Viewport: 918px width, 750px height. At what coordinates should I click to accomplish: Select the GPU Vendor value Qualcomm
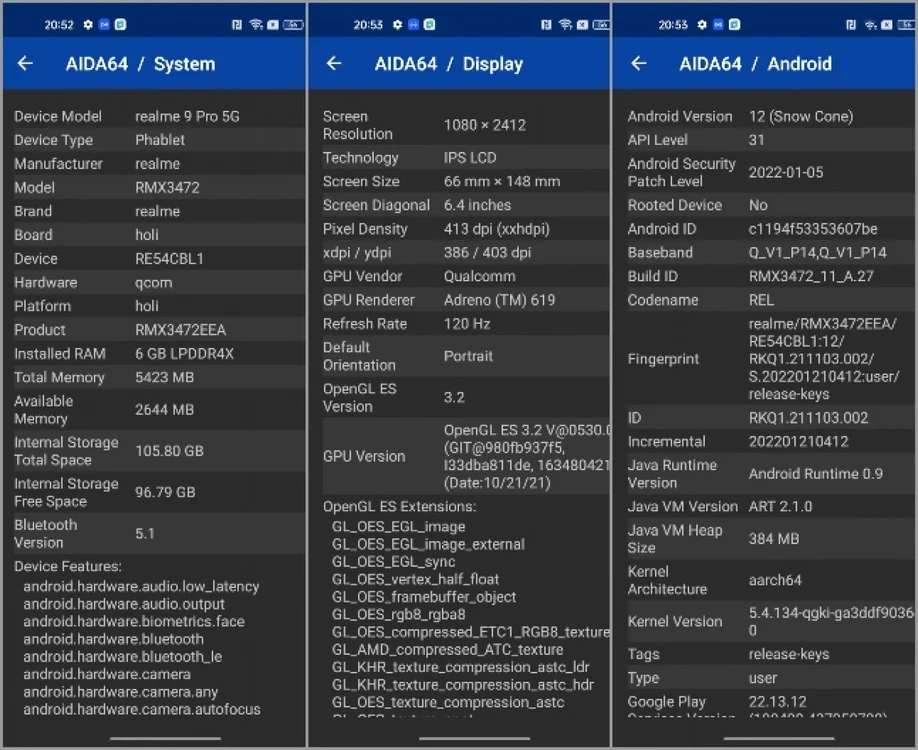pos(479,276)
